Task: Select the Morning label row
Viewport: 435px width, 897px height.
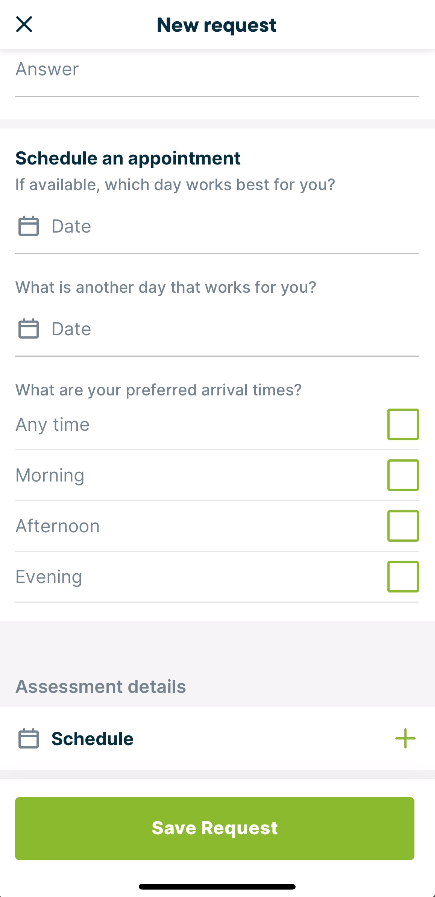Action: point(217,475)
